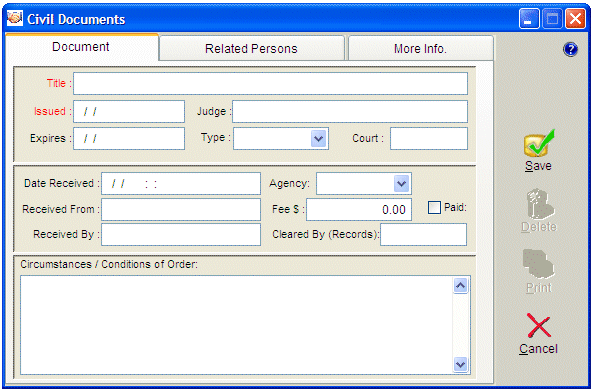The width and height of the screenshot is (594, 392).
Task: Focus the Issued date field
Action: (129, 111)
